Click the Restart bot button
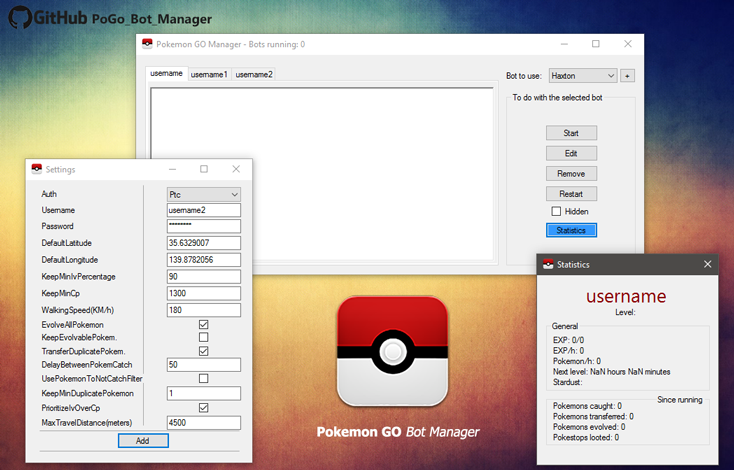The width and height of the screenshot is (734, 470). point(571,193)
